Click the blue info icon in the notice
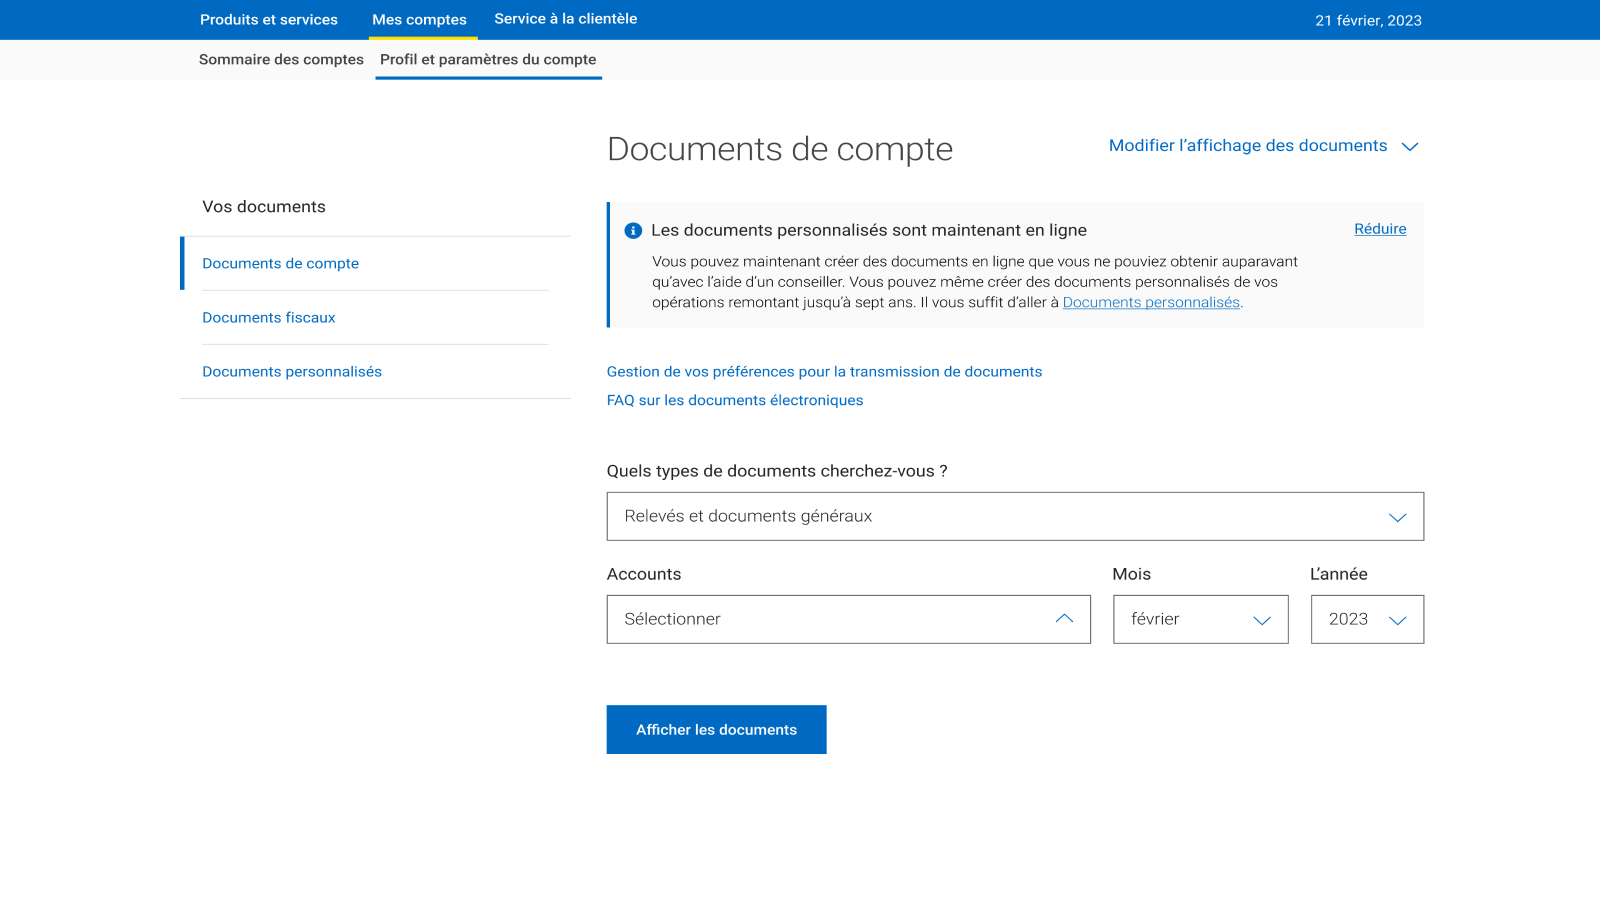 [x=633, y=231]
